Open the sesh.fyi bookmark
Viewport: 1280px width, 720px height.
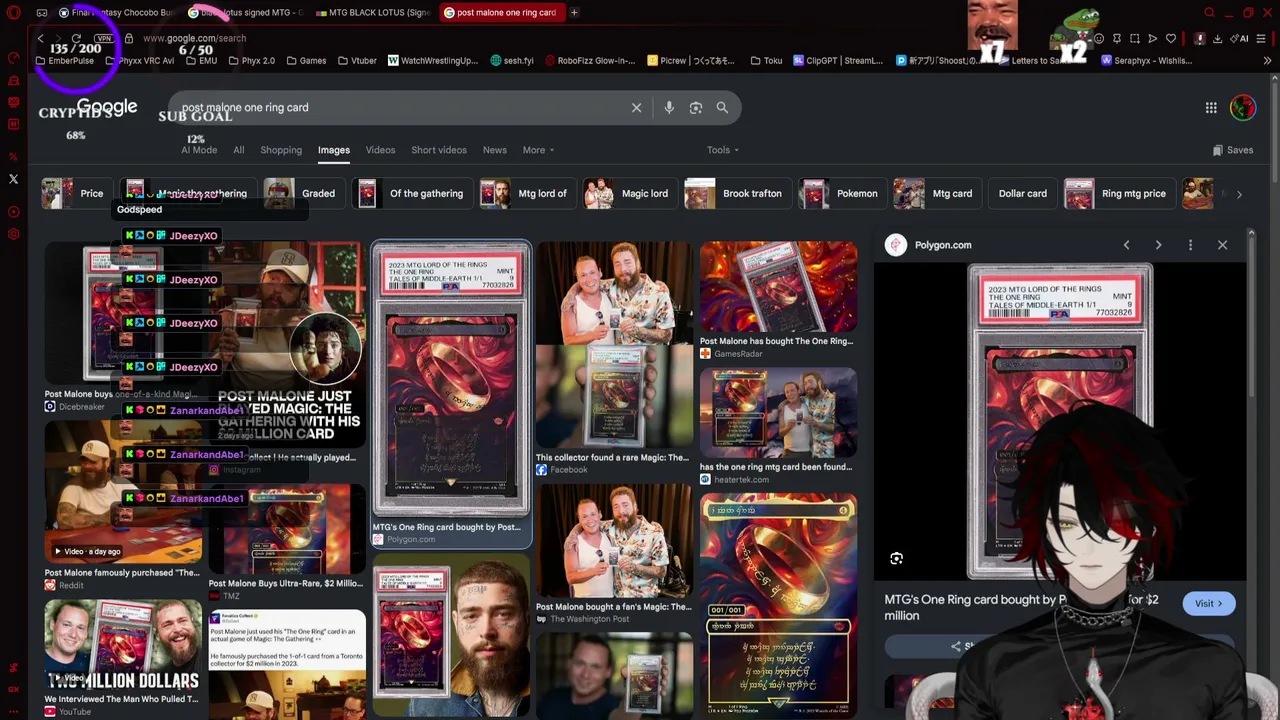tap(512, 61)
